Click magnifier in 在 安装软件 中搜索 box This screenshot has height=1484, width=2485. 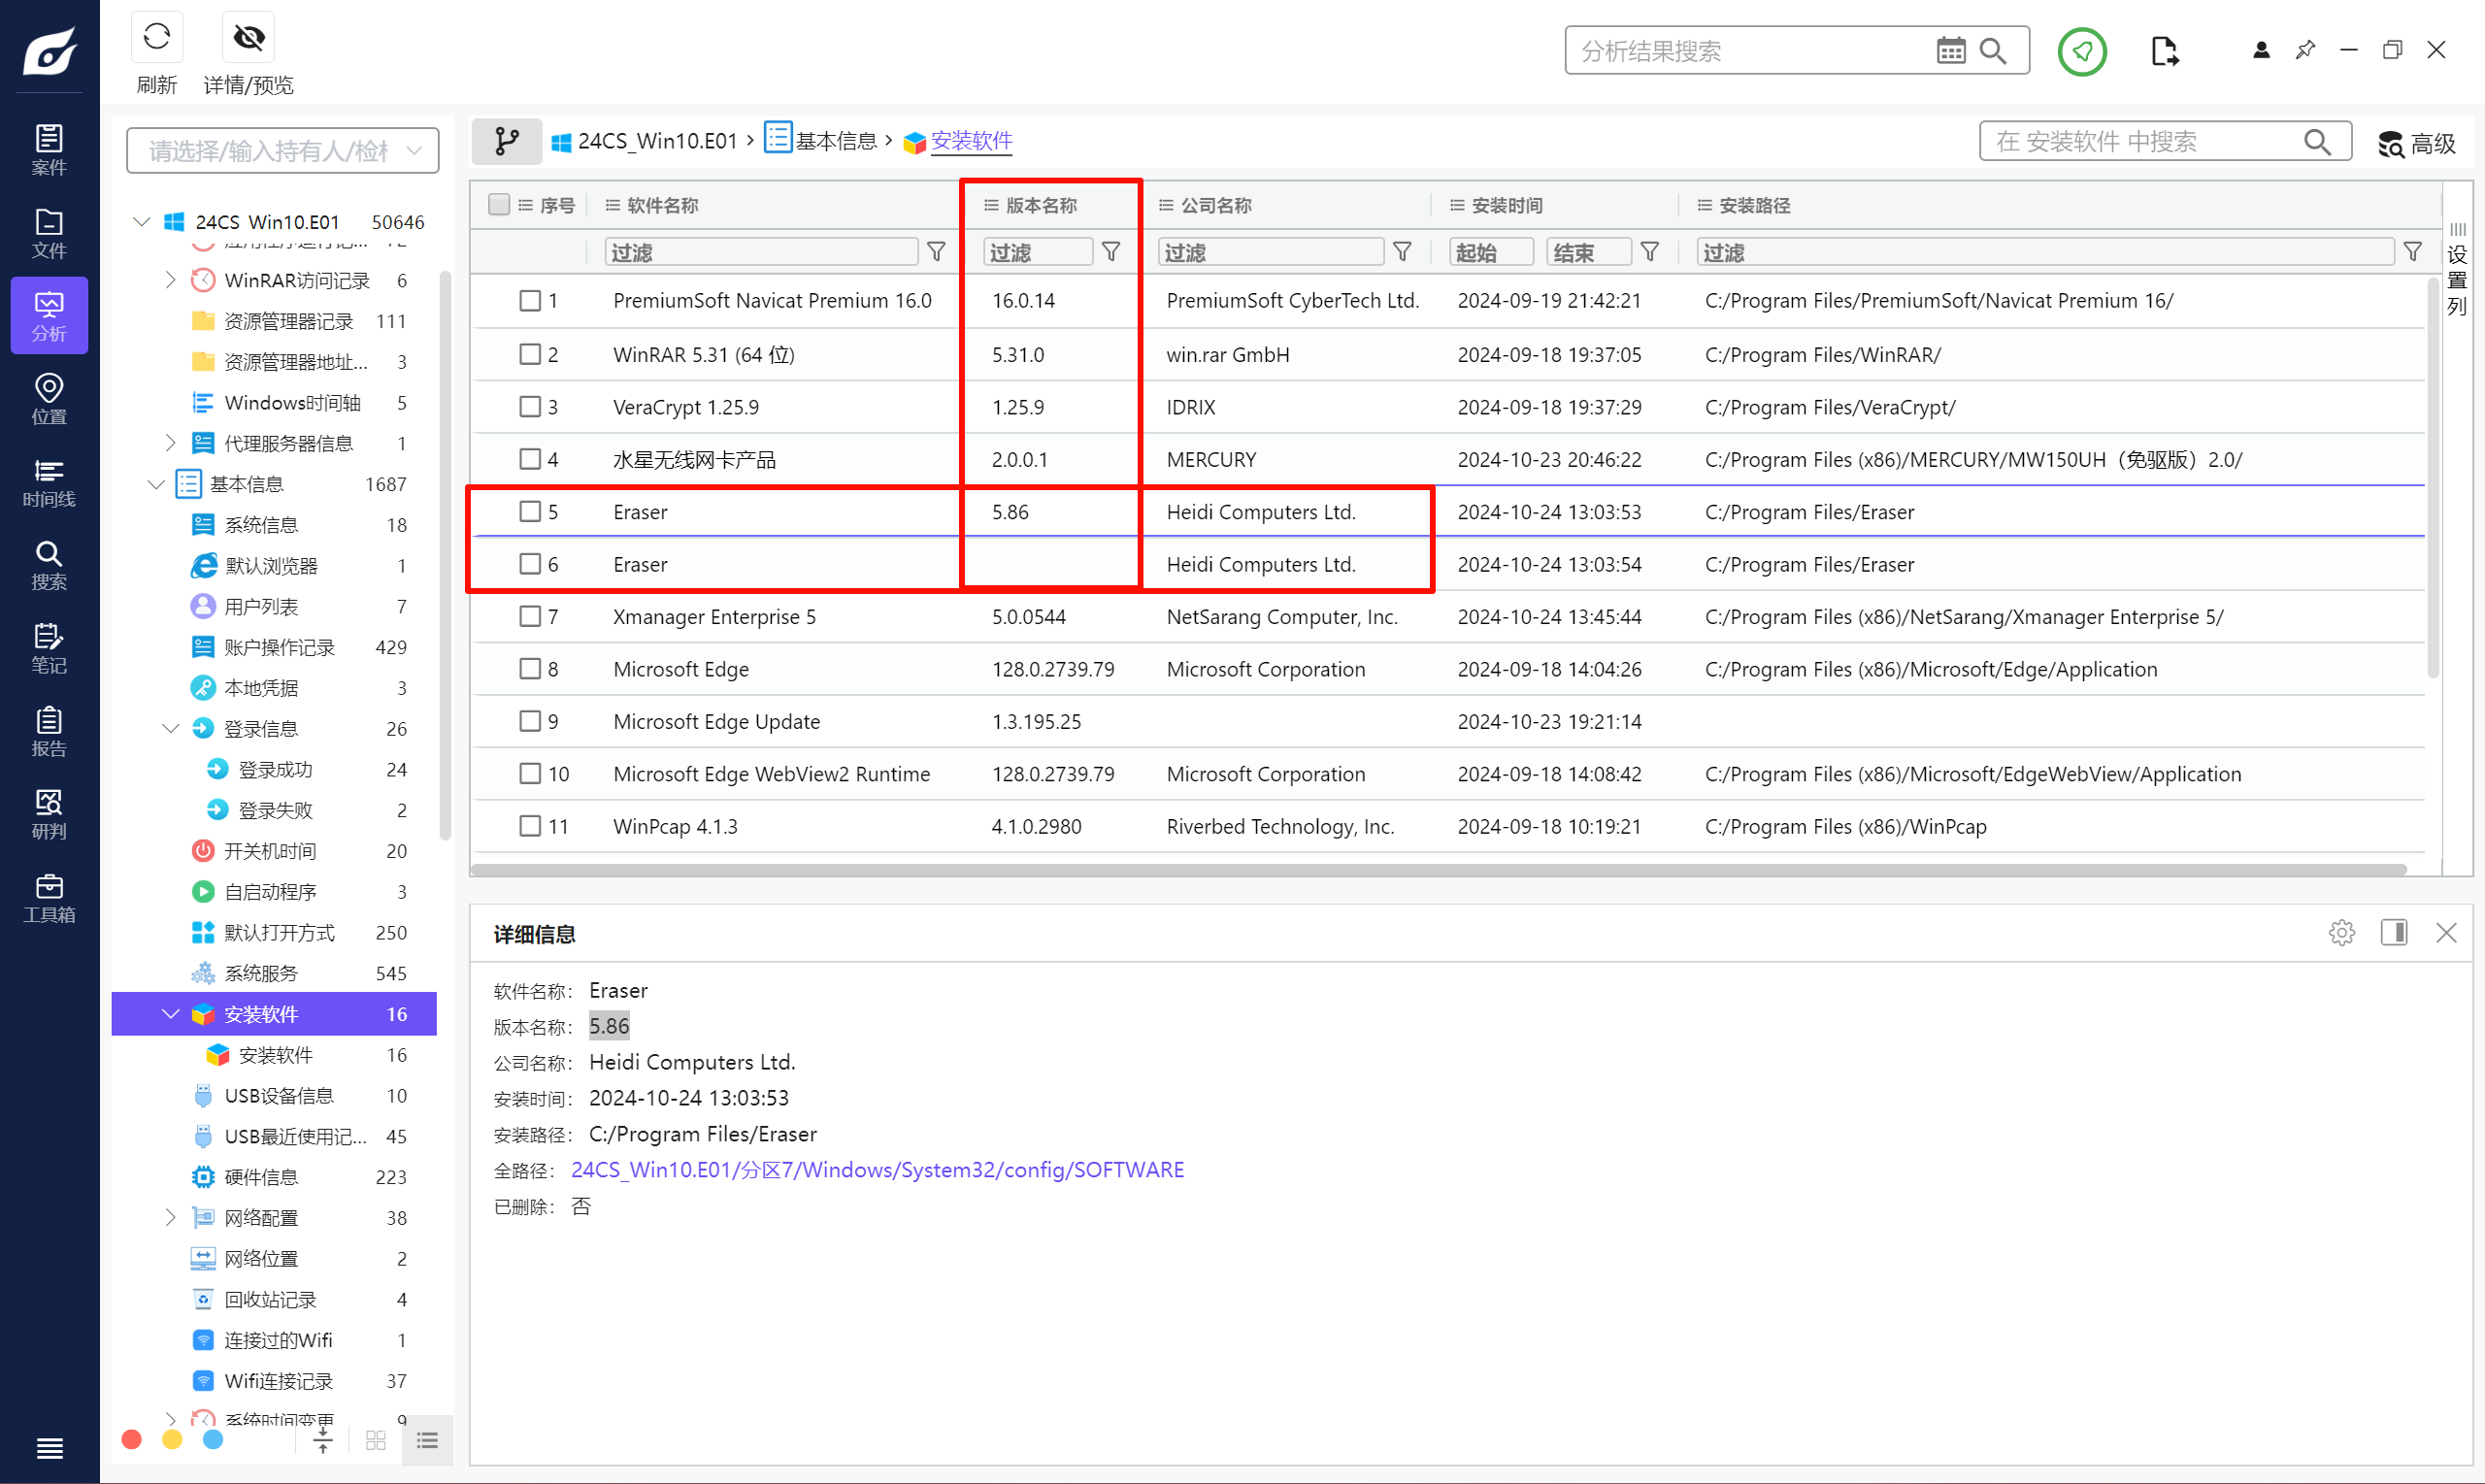[2317, 142]
